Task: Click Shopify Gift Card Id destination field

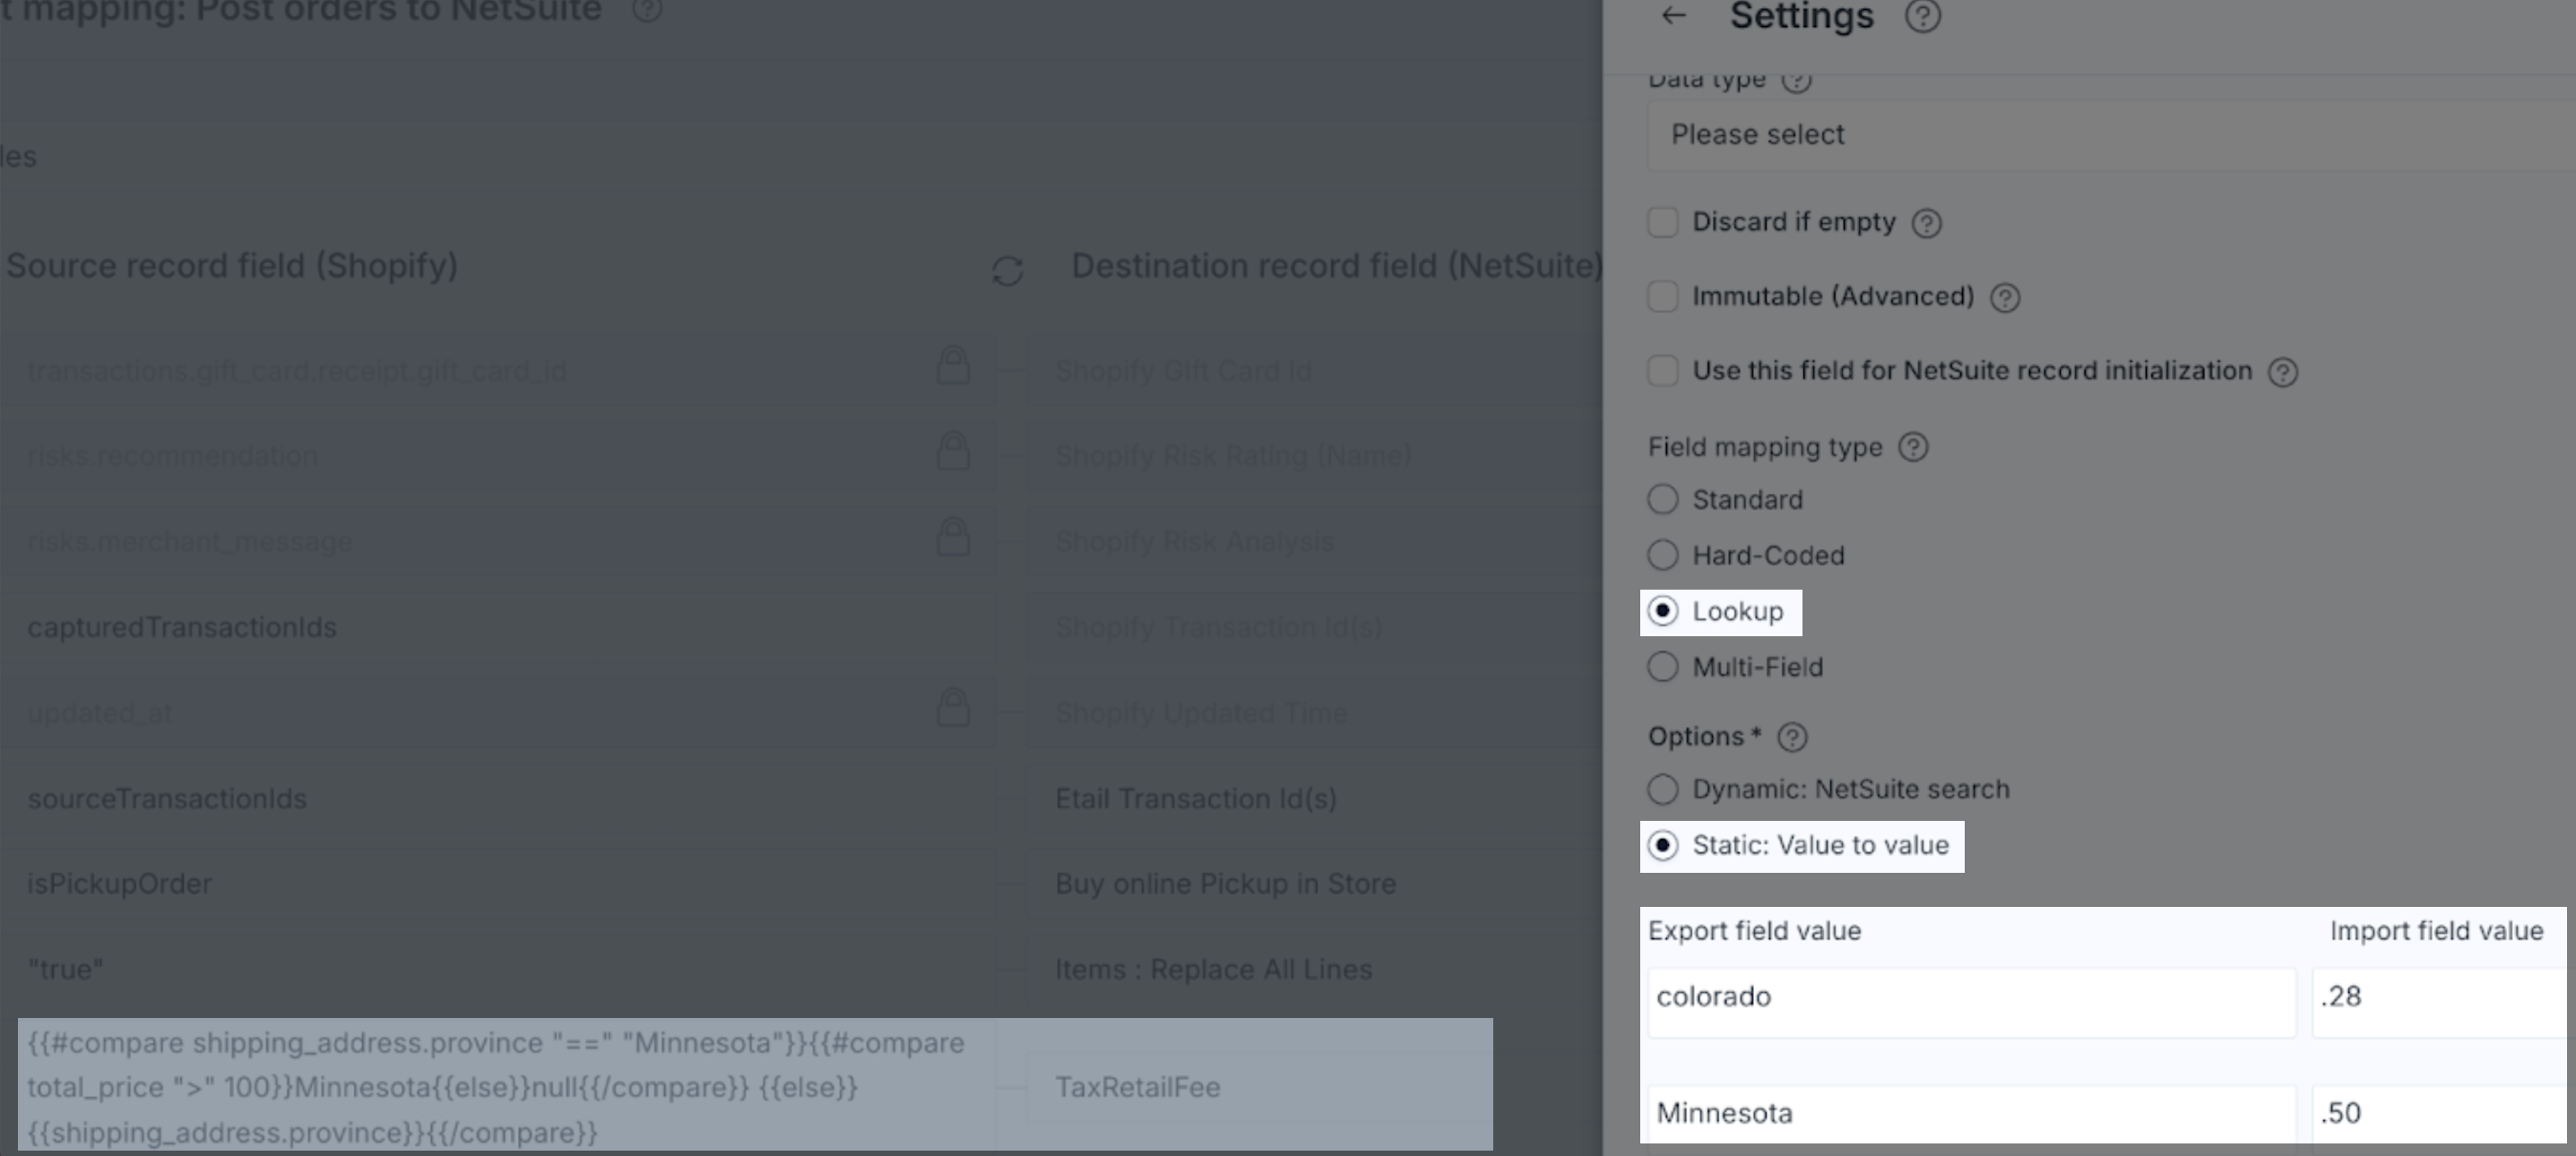Action: click(x=1315, y=371)
